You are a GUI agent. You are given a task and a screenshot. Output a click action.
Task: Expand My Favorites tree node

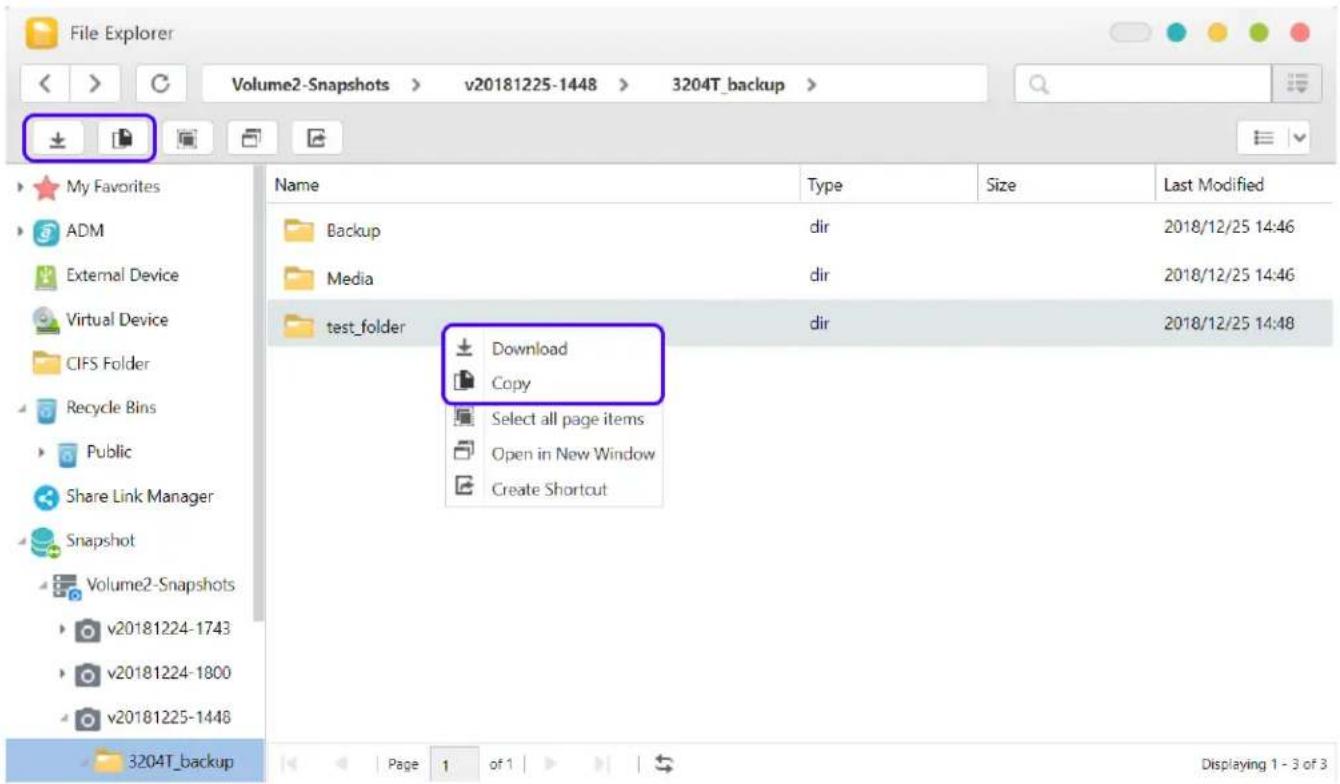(21, 187)
